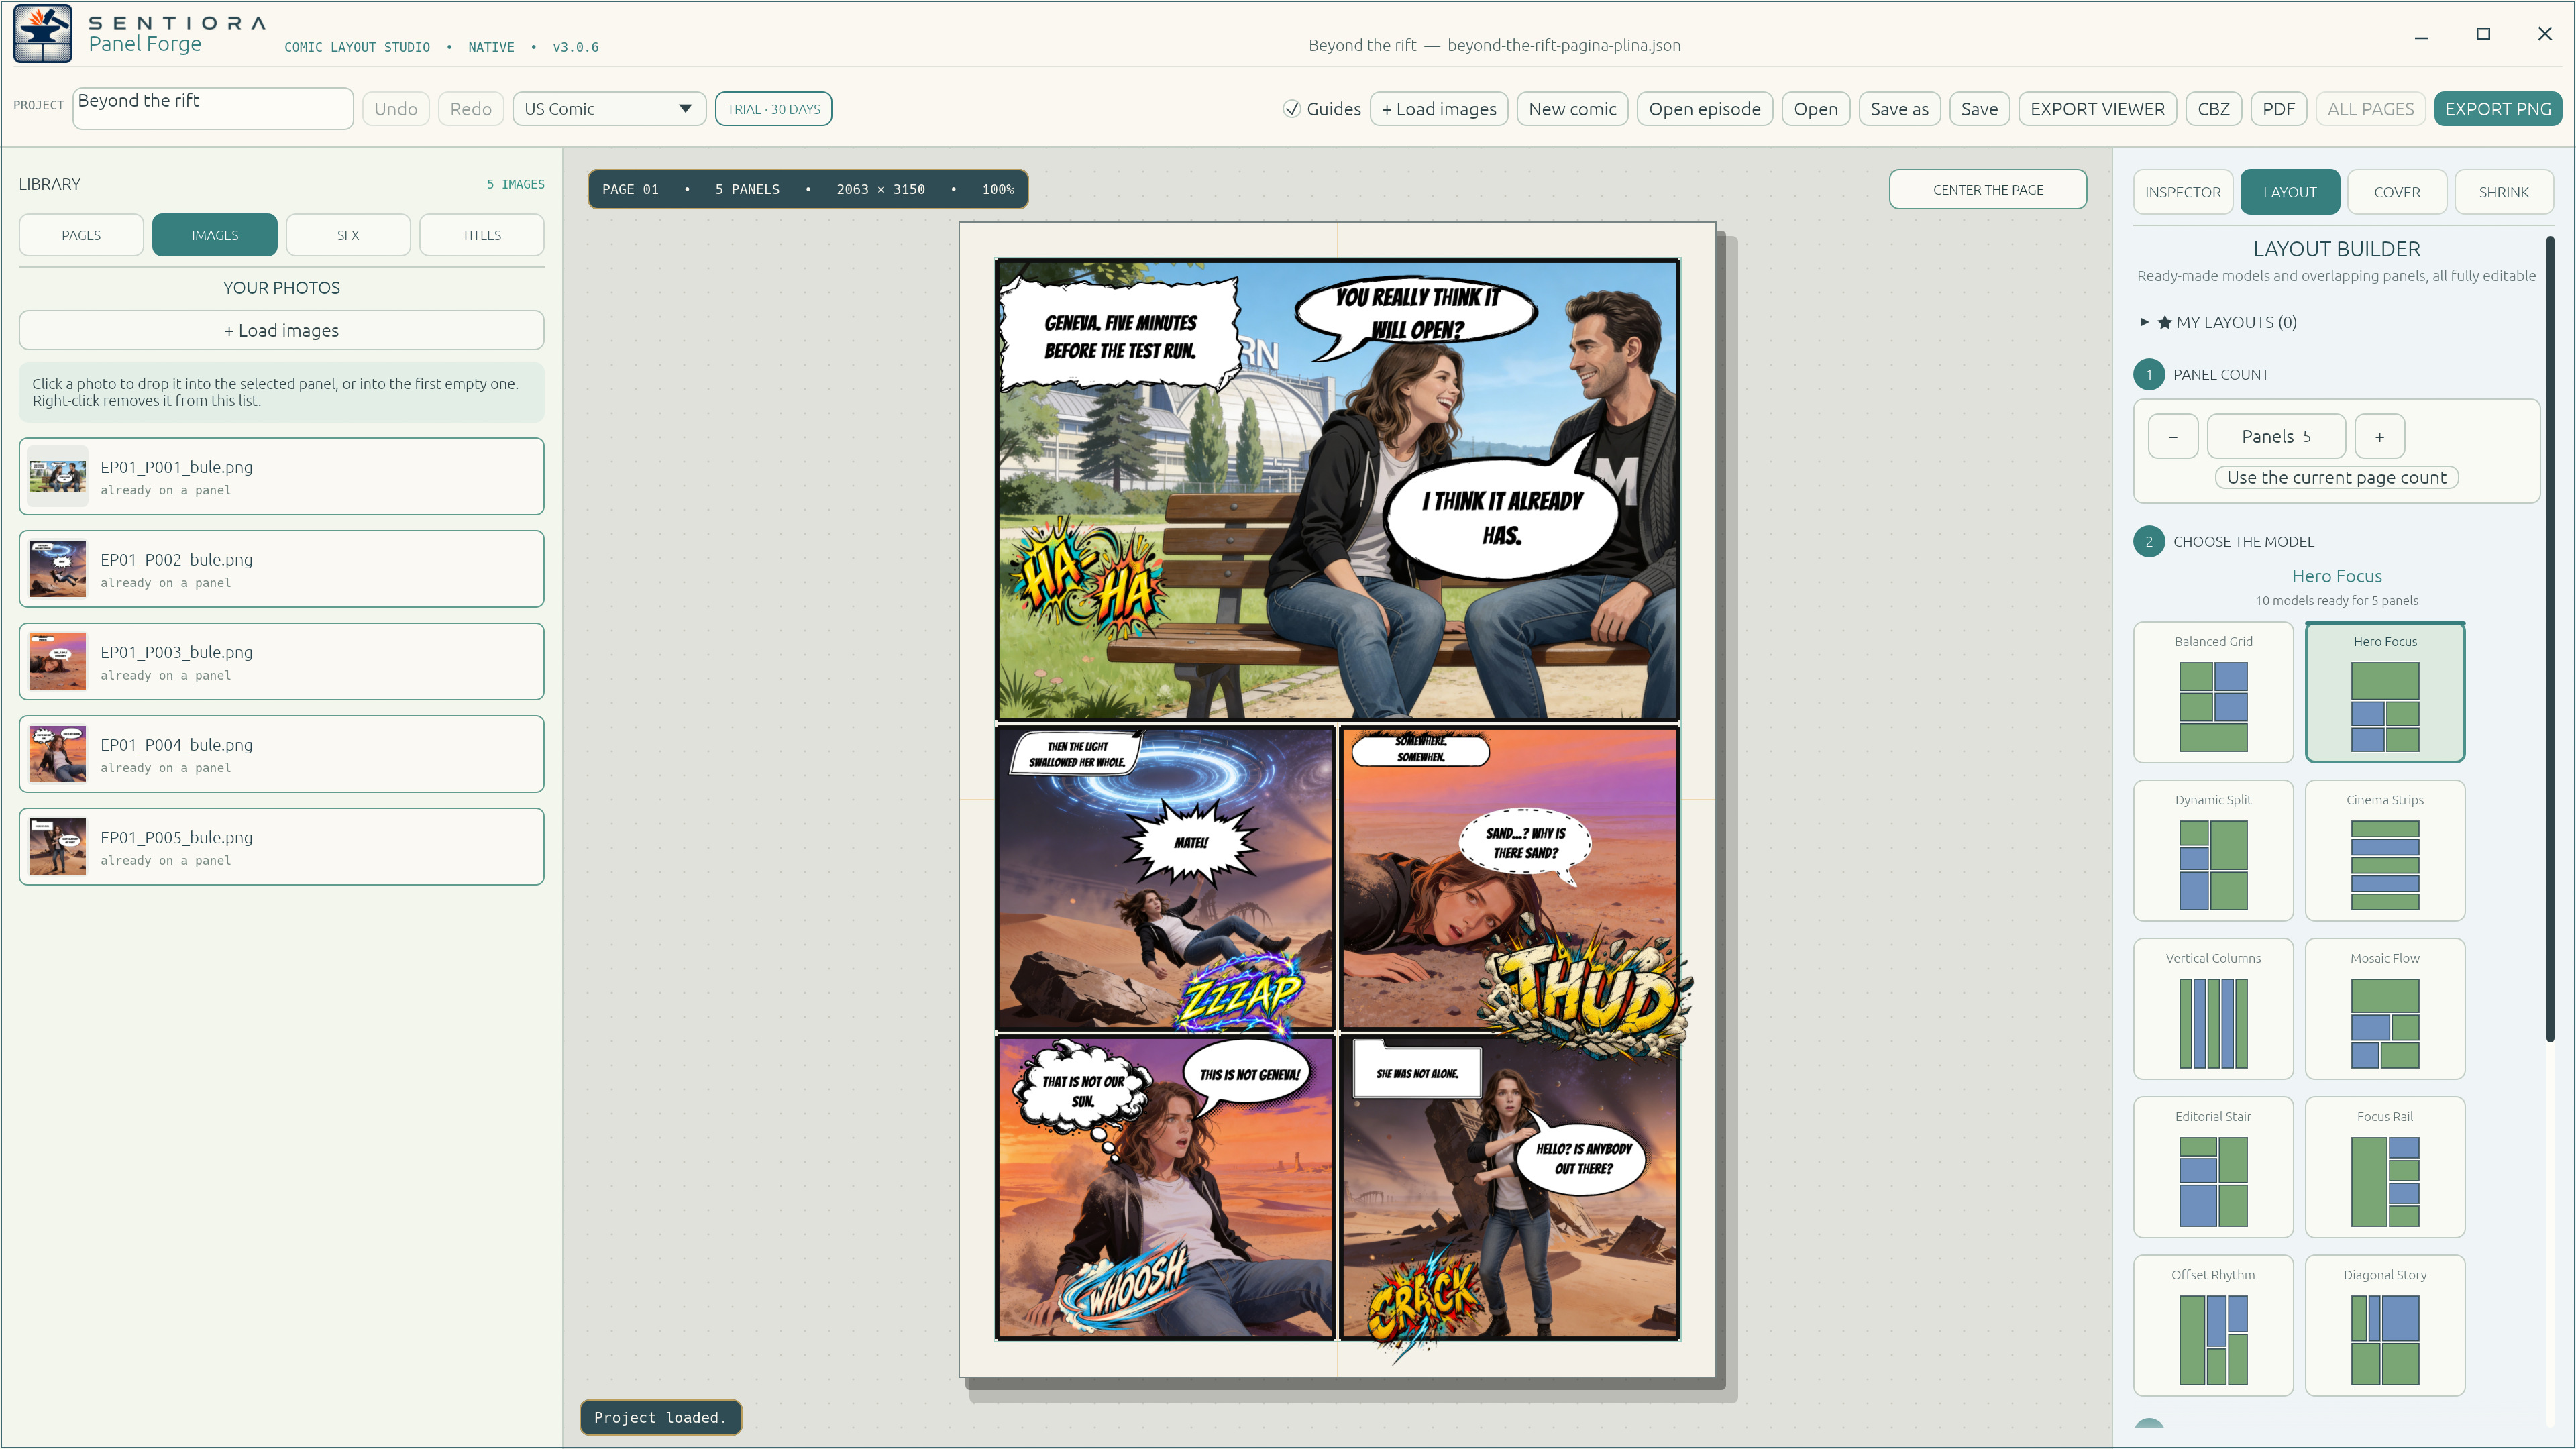Select EP01_P001_bule.png in library
Screen dimensions: 2576x1449
coord(281,476)
